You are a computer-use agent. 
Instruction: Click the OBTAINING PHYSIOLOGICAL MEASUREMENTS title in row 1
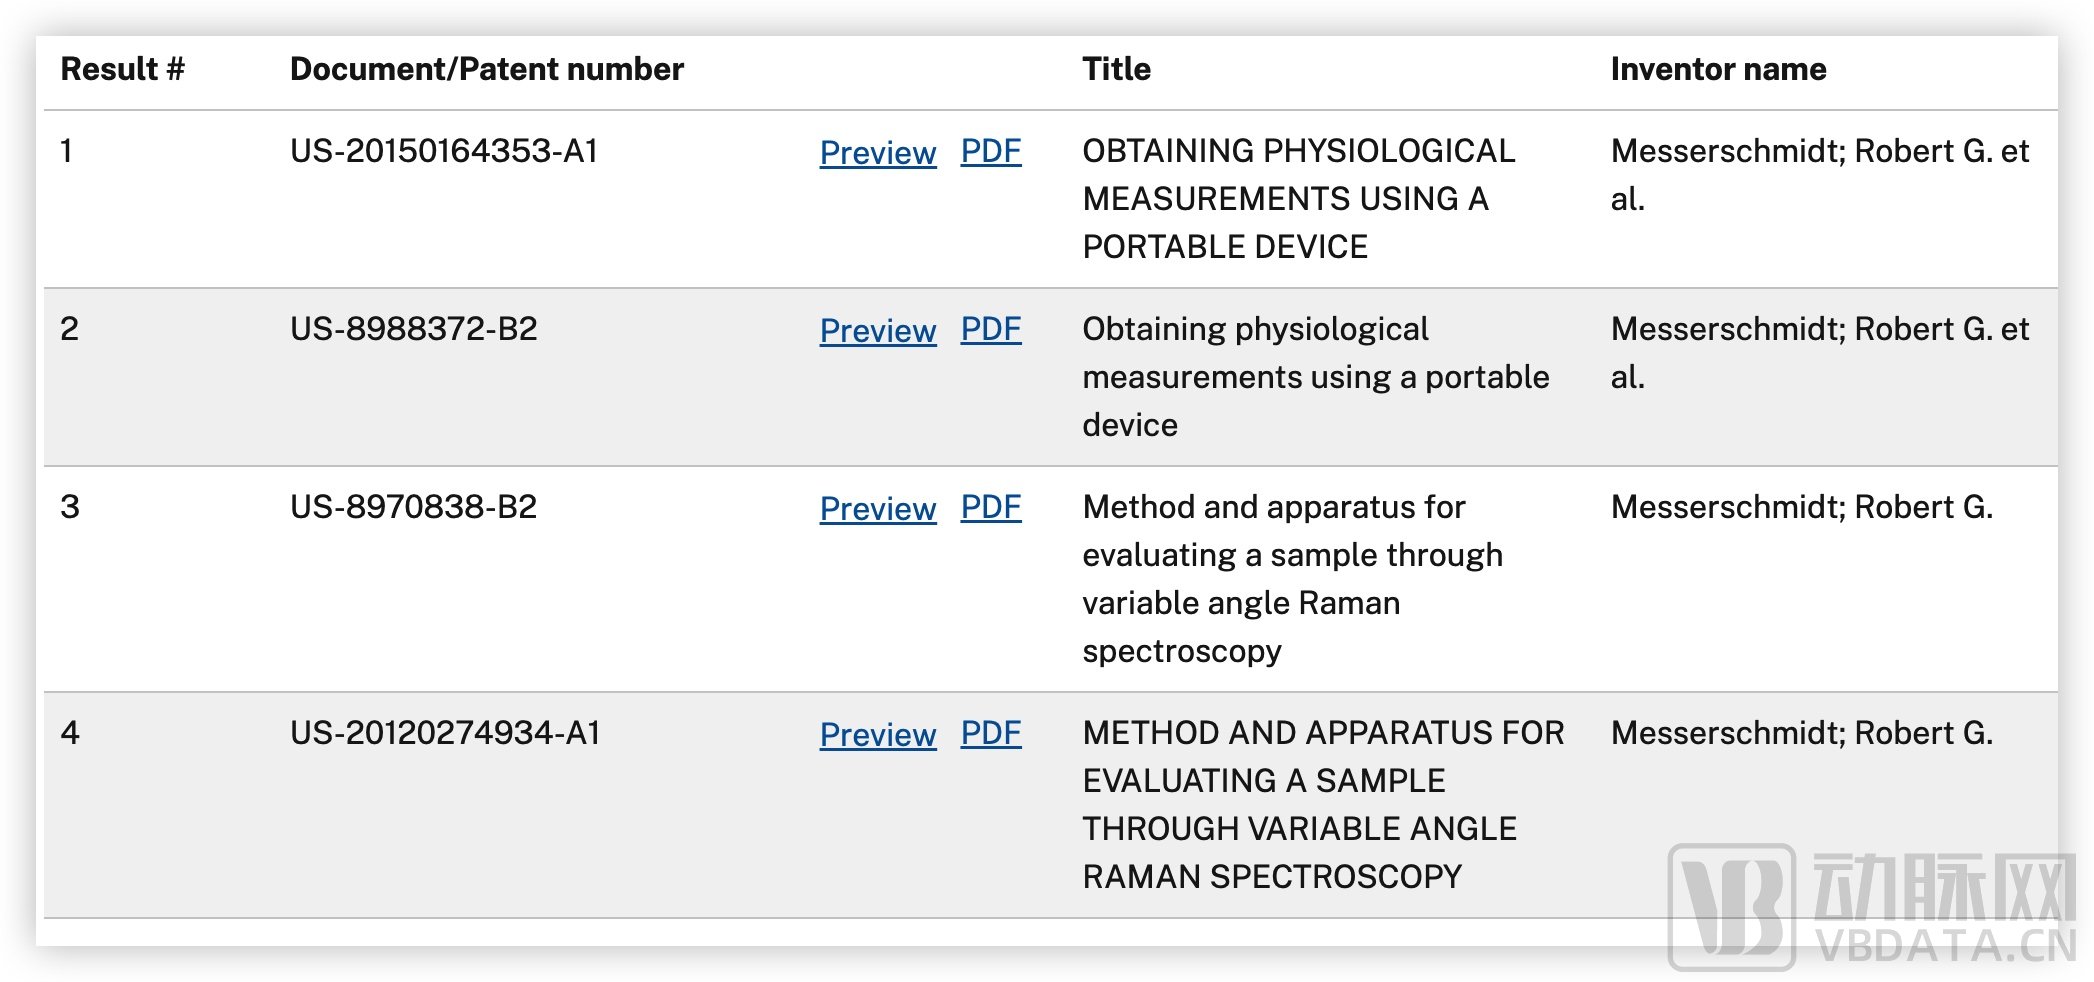point(1297,198)
